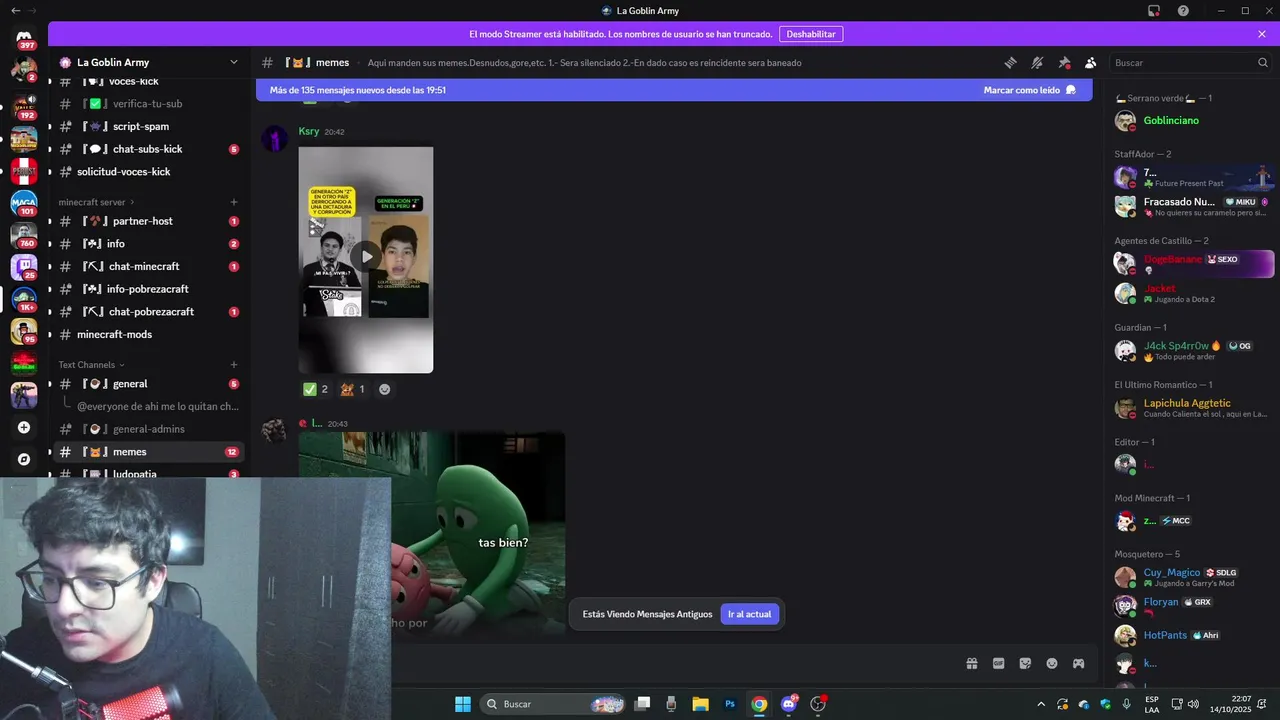
Task: Switch to the general channel
Action: tap(149, 384)
